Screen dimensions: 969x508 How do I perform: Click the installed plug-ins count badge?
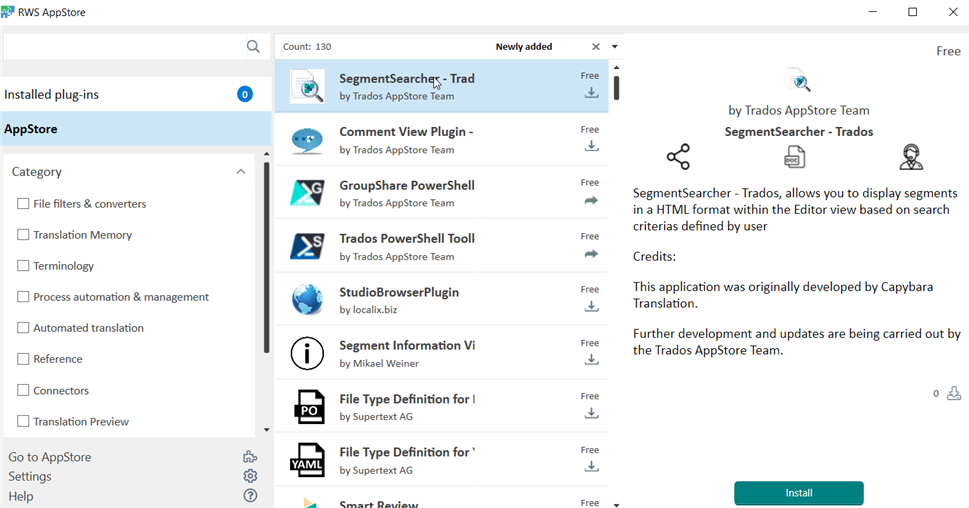(x=245, y=94)
